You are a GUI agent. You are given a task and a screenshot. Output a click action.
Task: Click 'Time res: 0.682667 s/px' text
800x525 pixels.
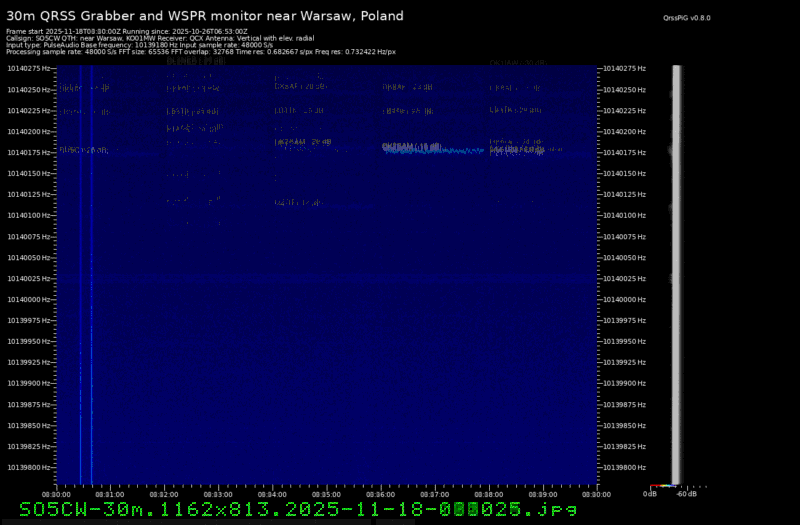pos(273,52)
